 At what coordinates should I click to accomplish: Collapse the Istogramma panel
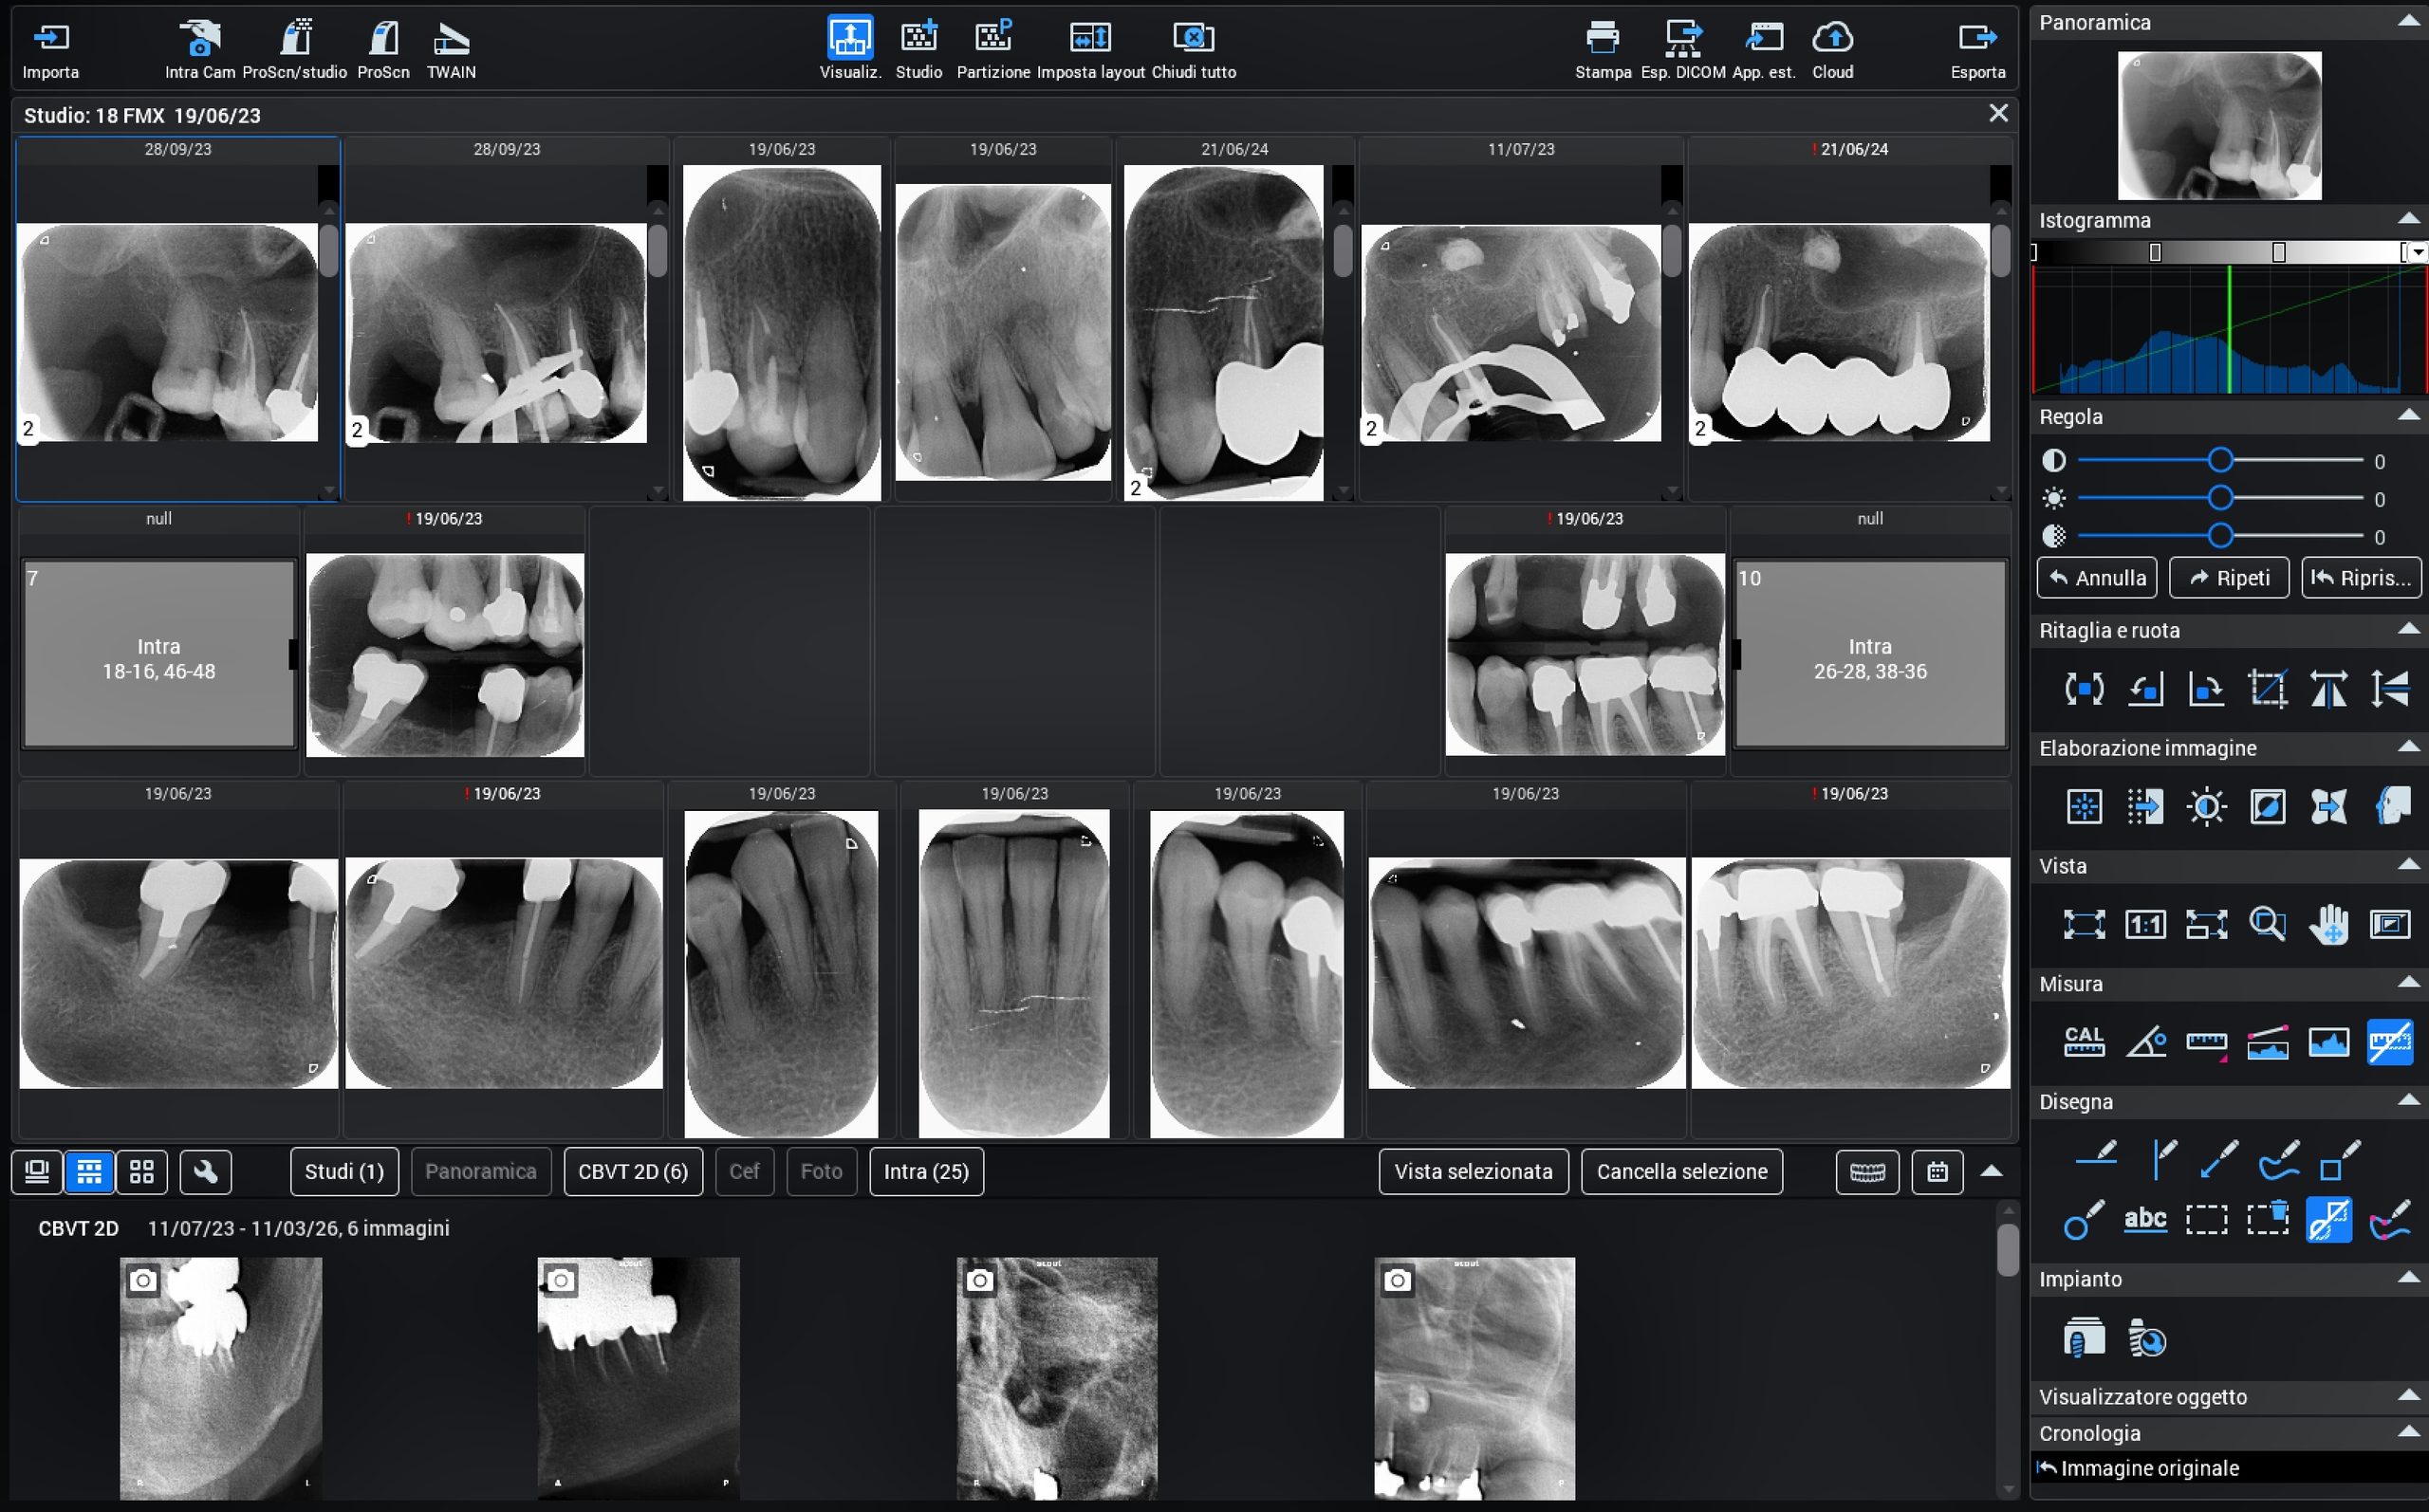(x=2408, y=219)
